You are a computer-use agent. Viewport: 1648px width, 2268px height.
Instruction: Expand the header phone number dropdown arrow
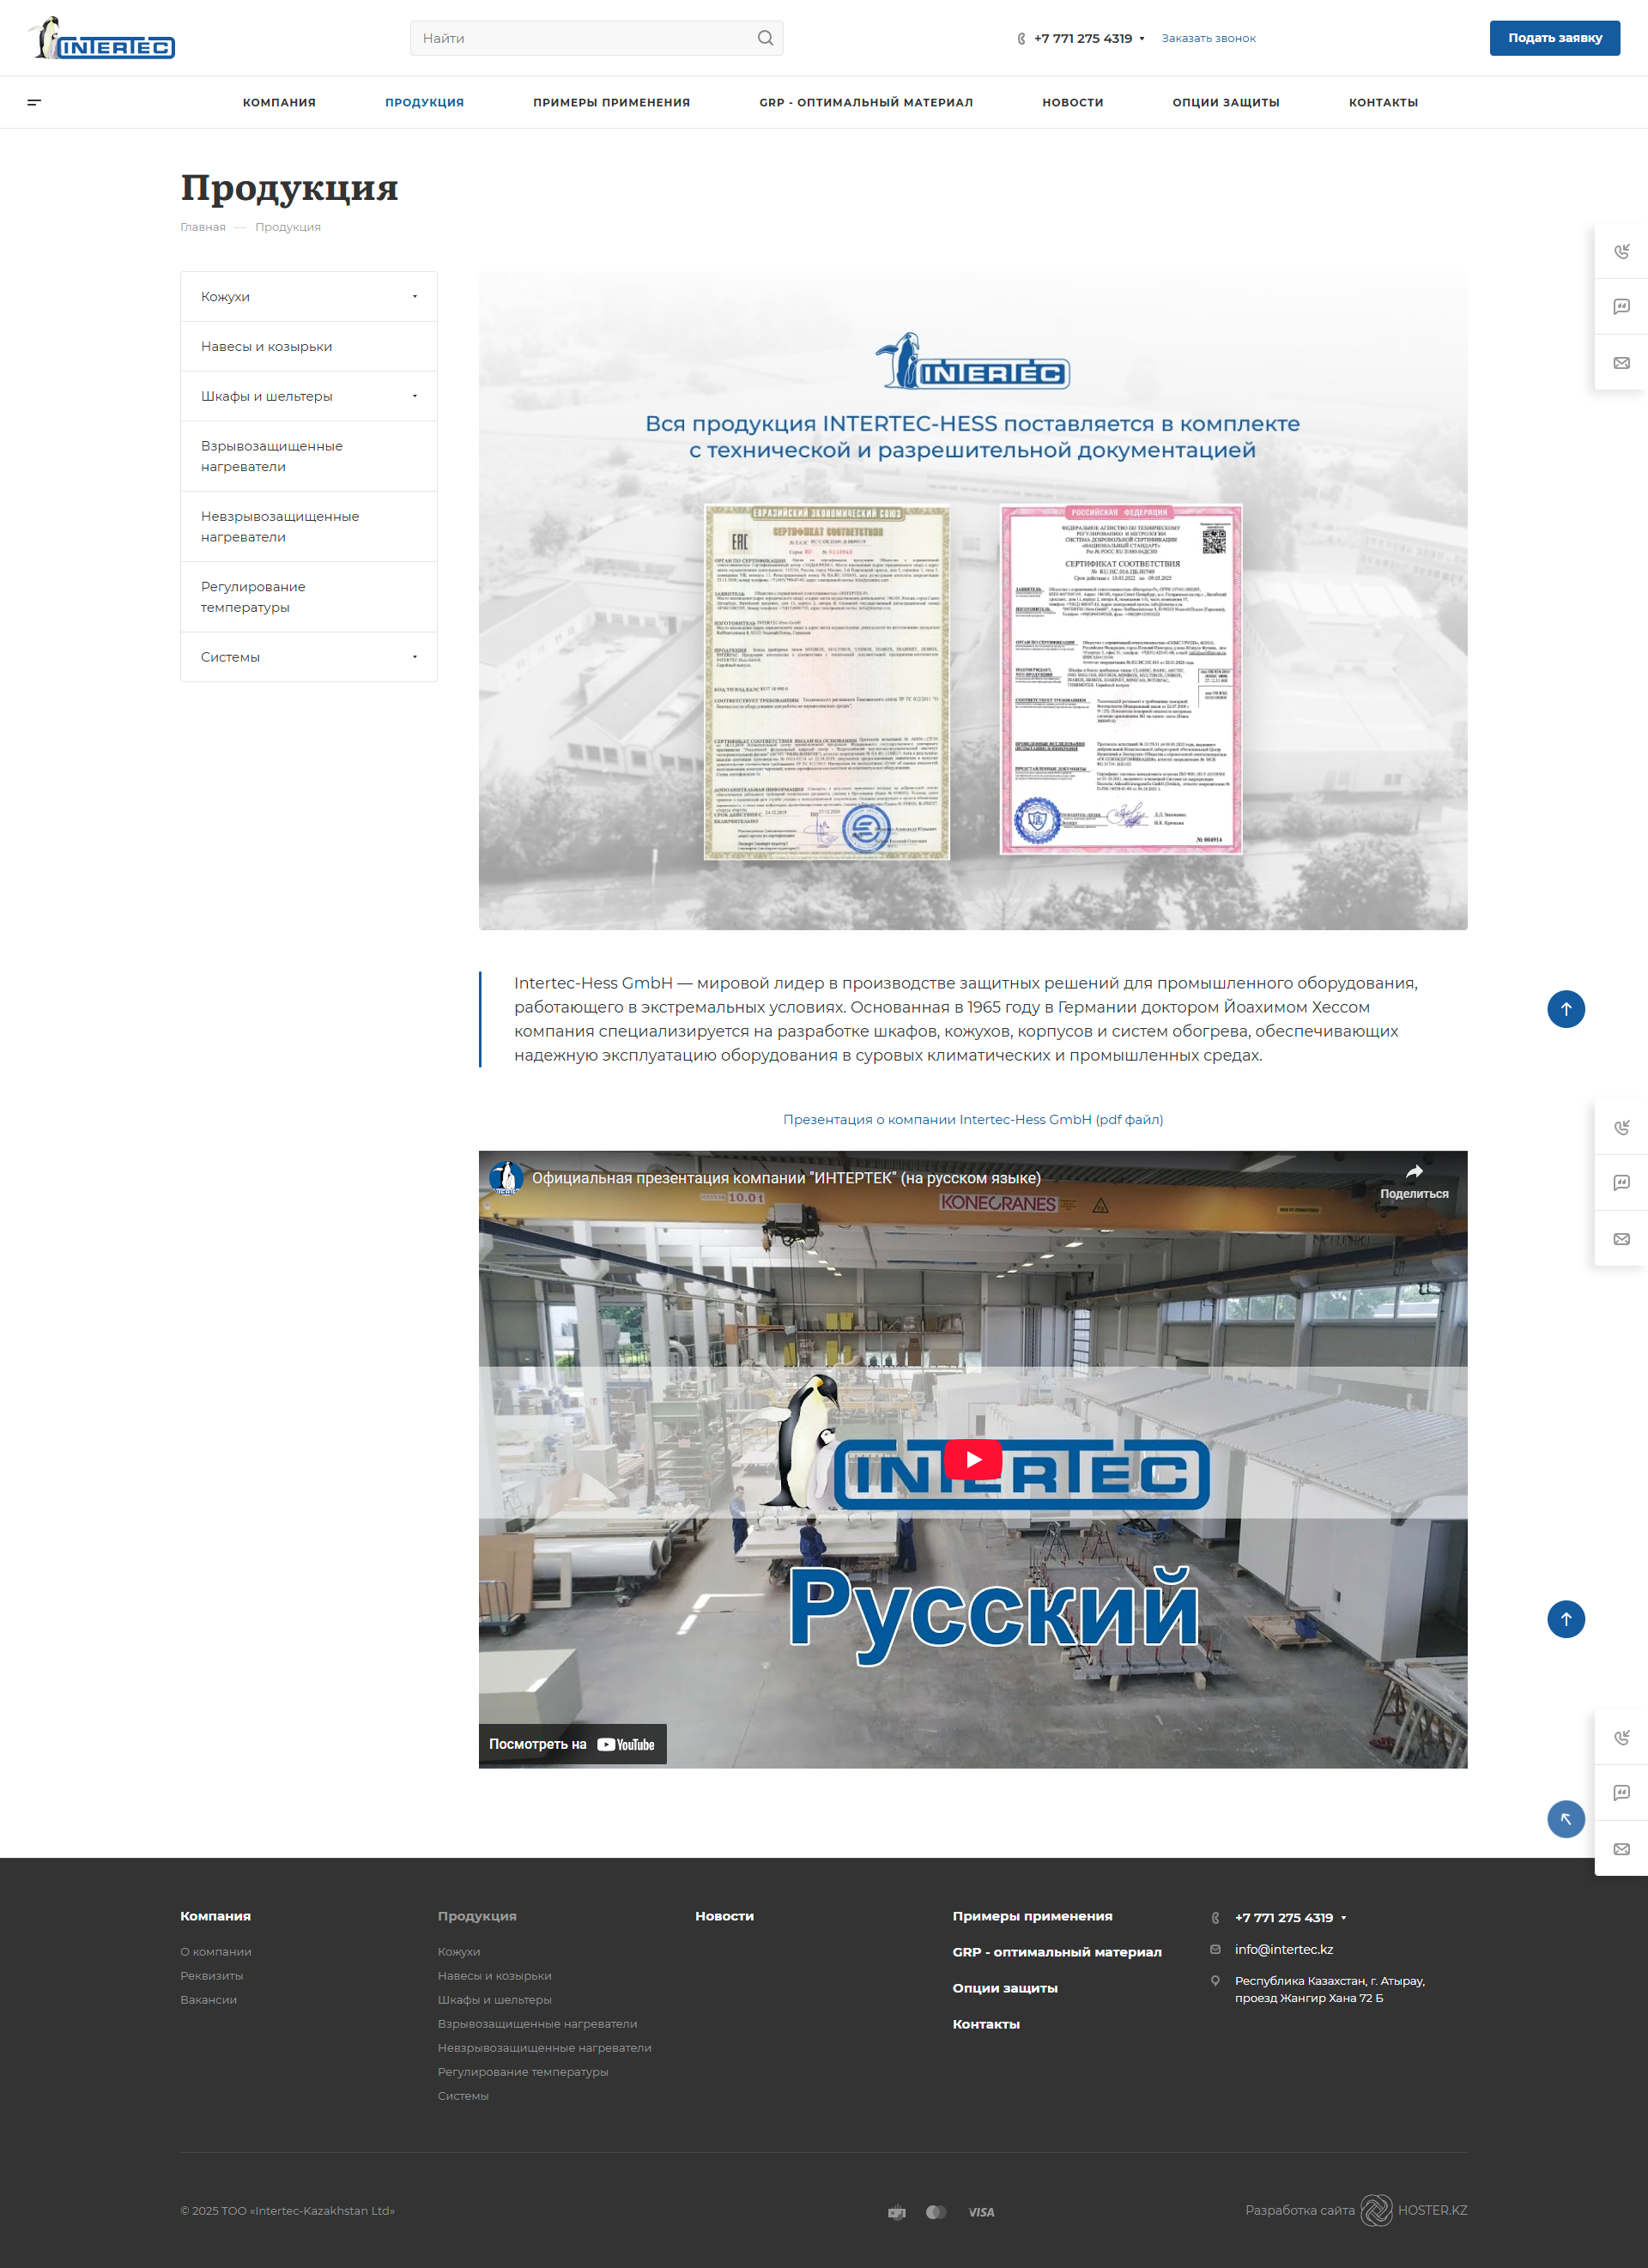[x=1142, y=39]
